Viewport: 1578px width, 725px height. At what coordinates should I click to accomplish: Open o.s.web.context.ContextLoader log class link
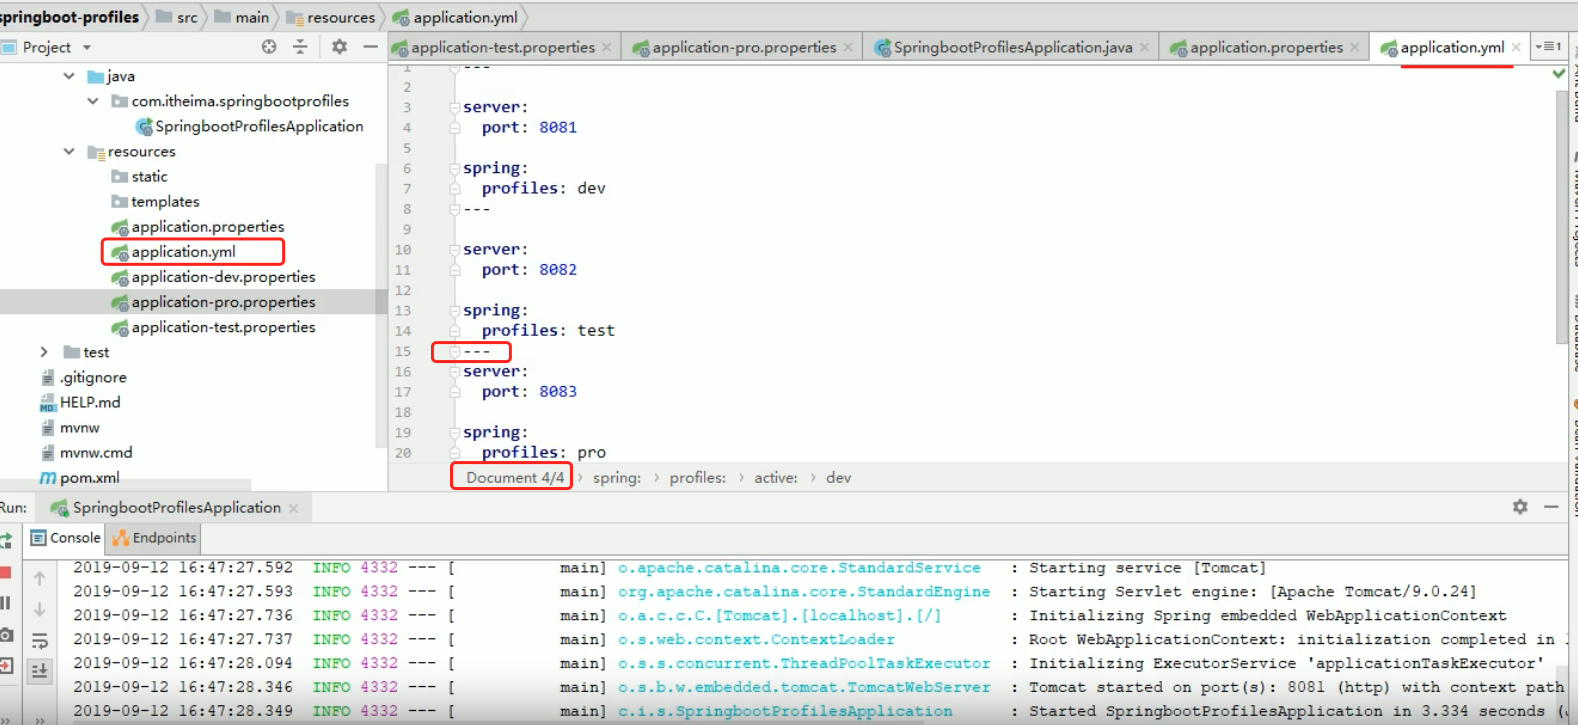(756, 640)
